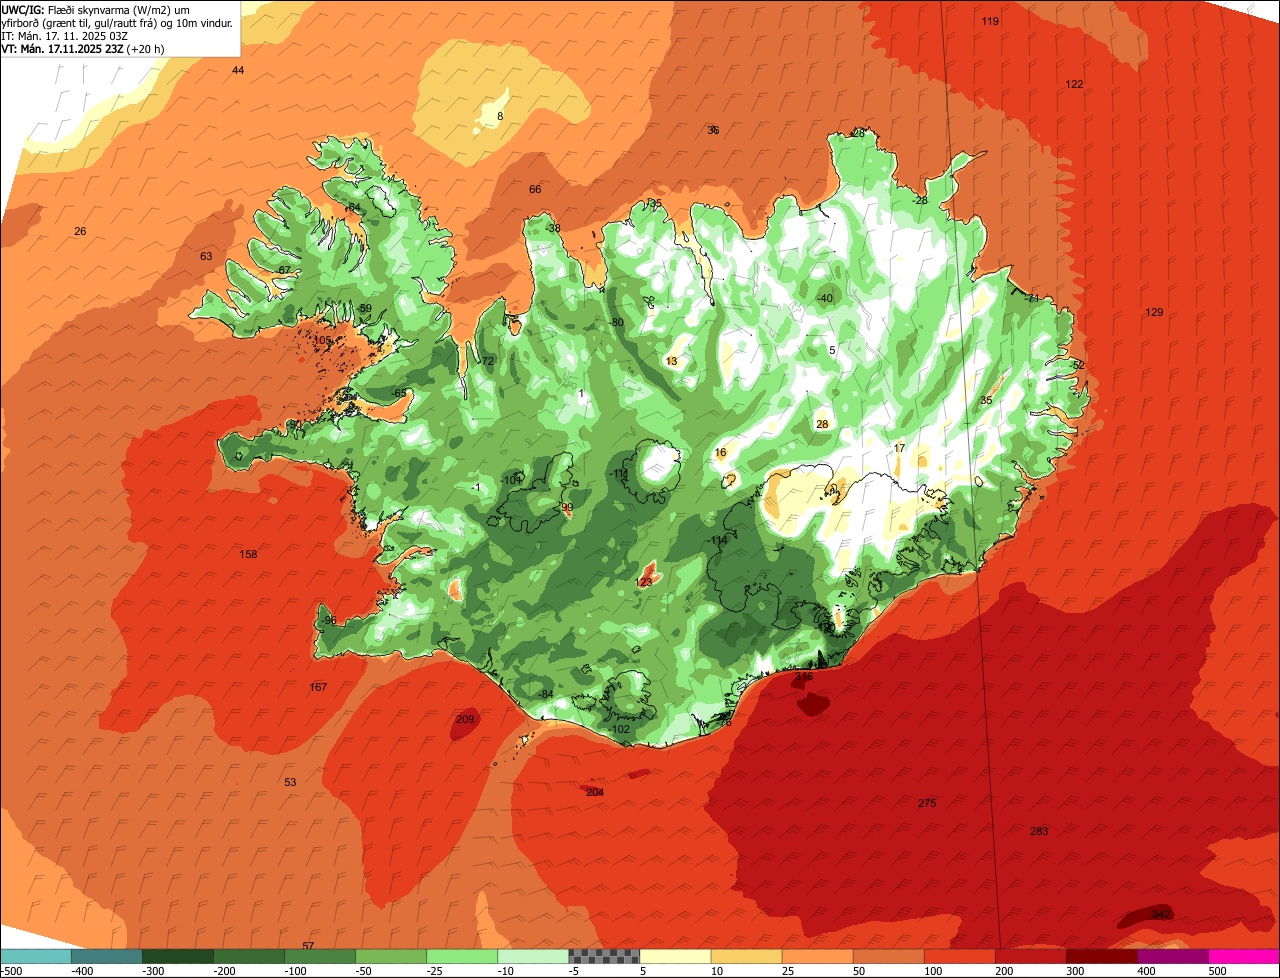Click the init time 'IT: Mán. 17. 11. 2025 03Z'
This screenshot has width=1280, height=978.
(65, 35)
